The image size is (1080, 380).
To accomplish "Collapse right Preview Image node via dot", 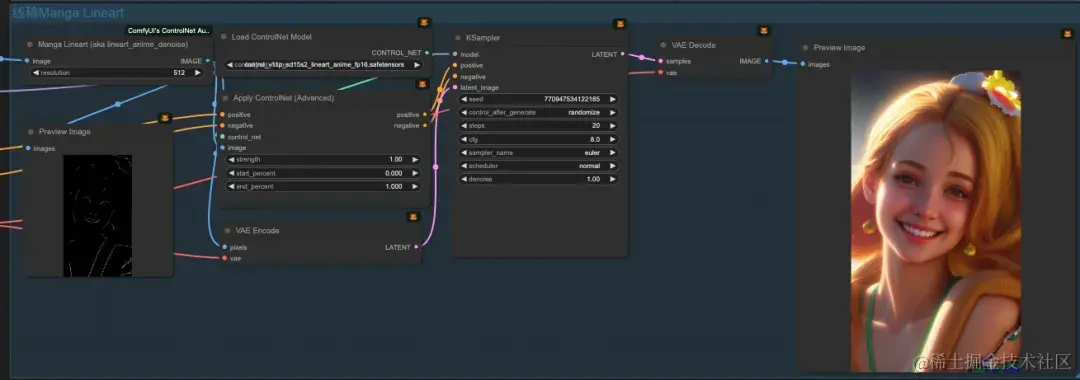I will coord(805,48).
